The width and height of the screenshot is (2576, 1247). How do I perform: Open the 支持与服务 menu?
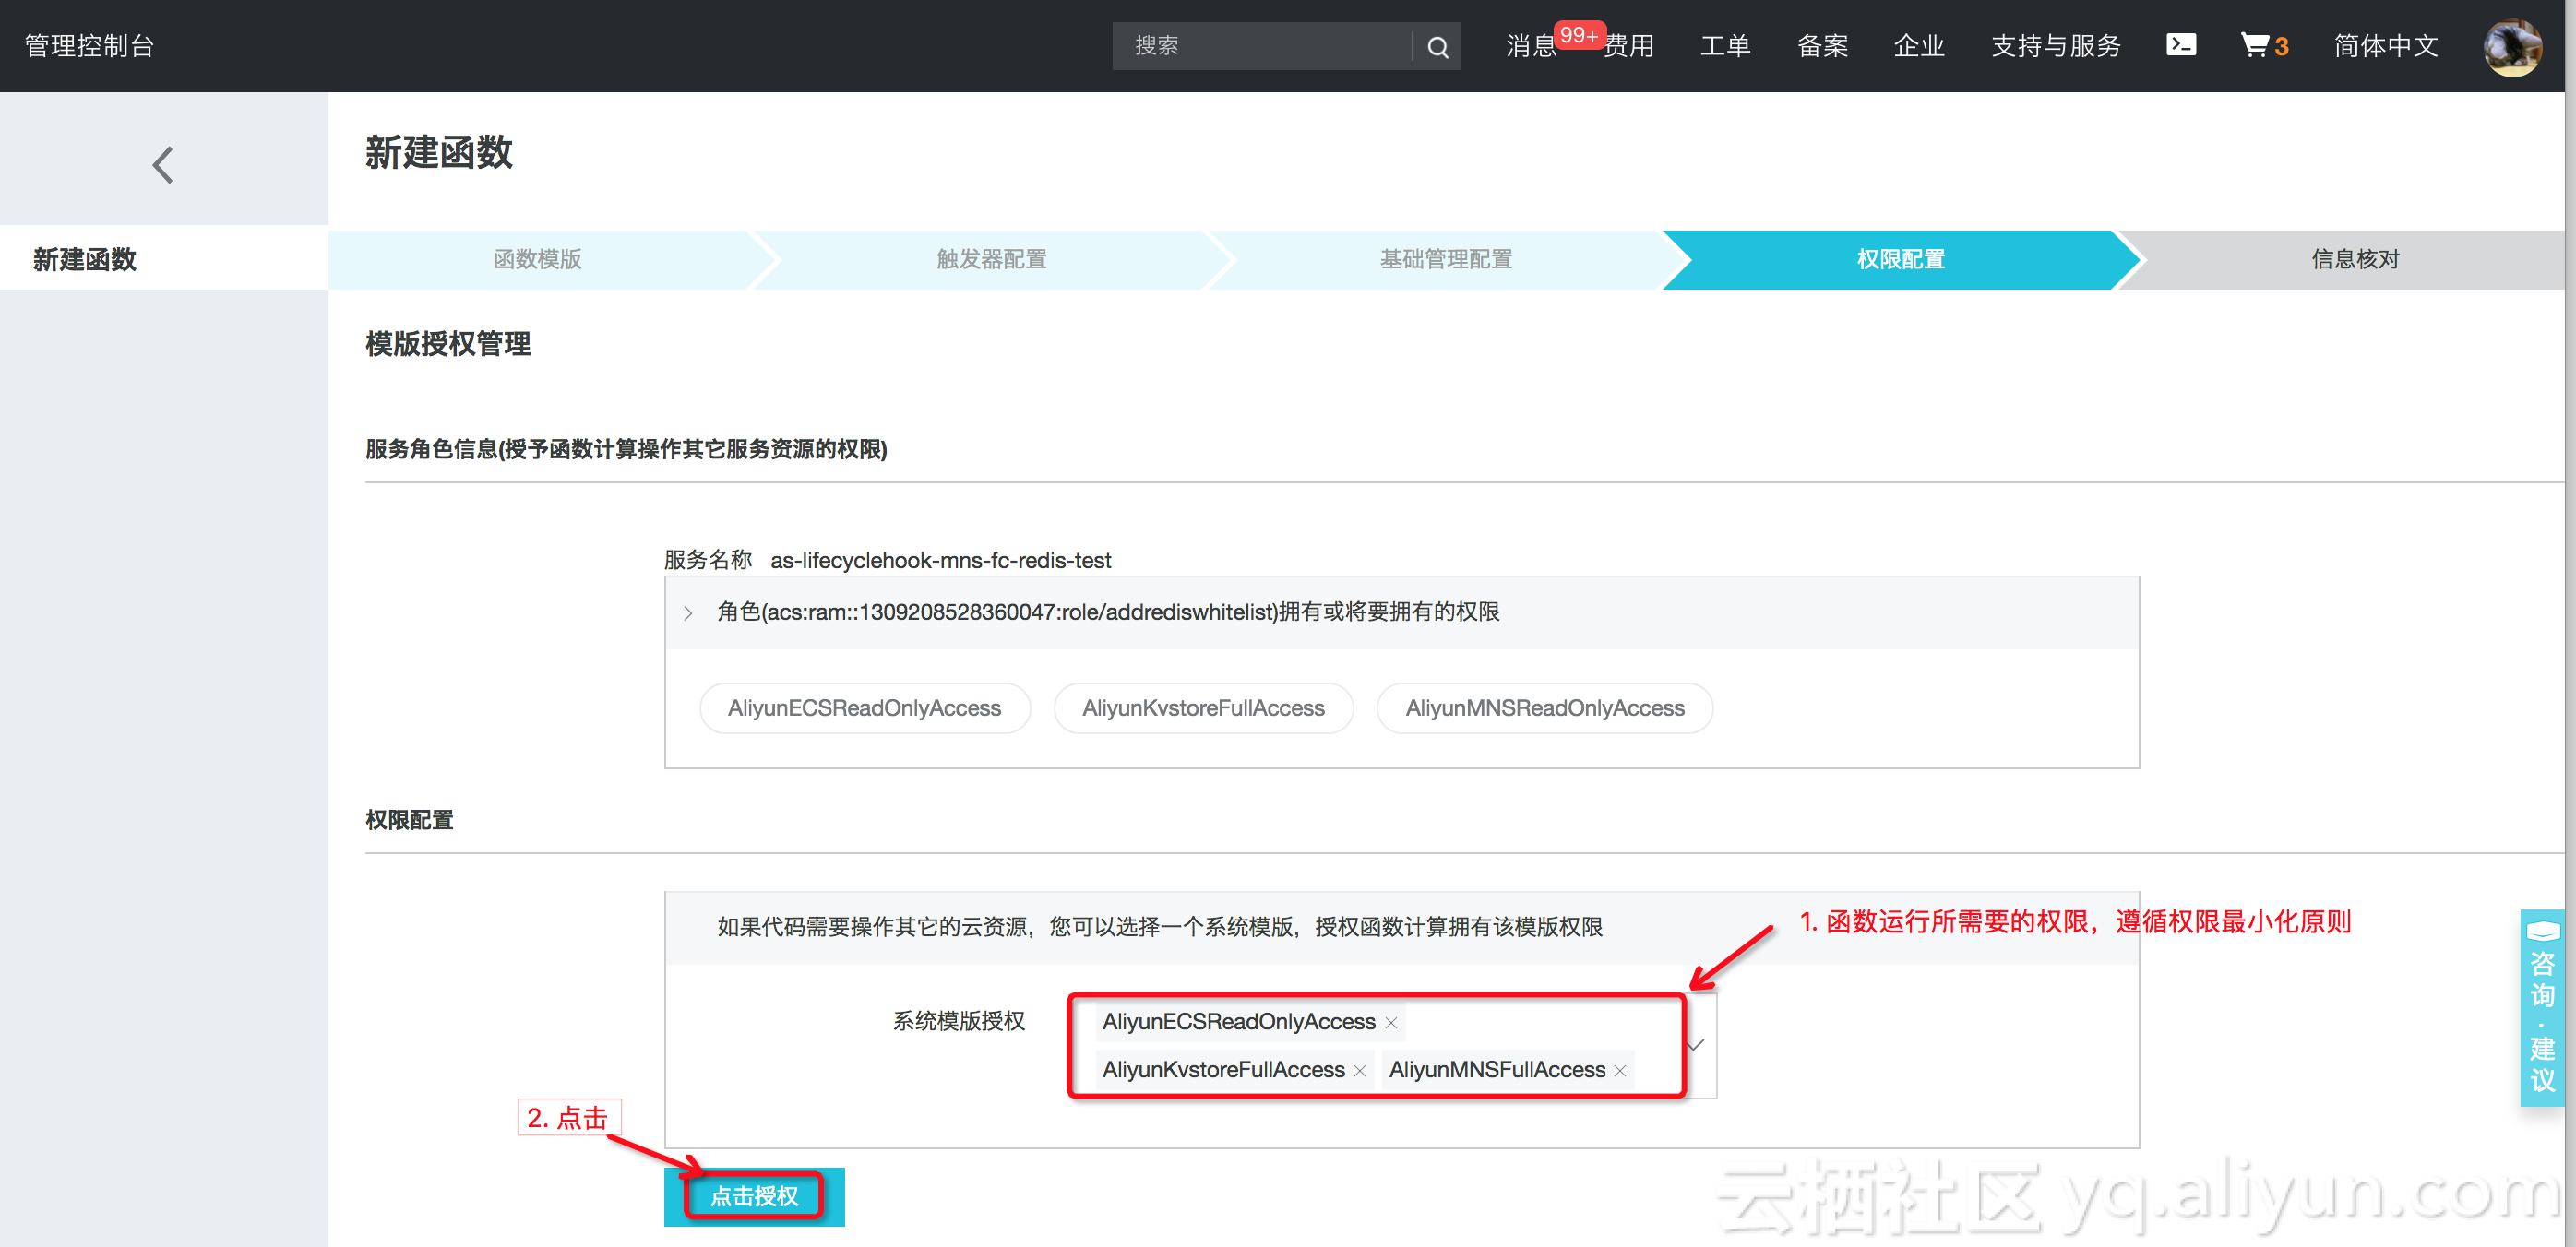pyautogui.click(x=2056, y=46)
